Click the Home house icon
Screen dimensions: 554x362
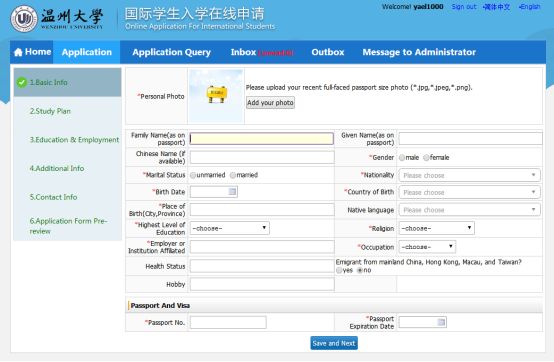[18, 52]
